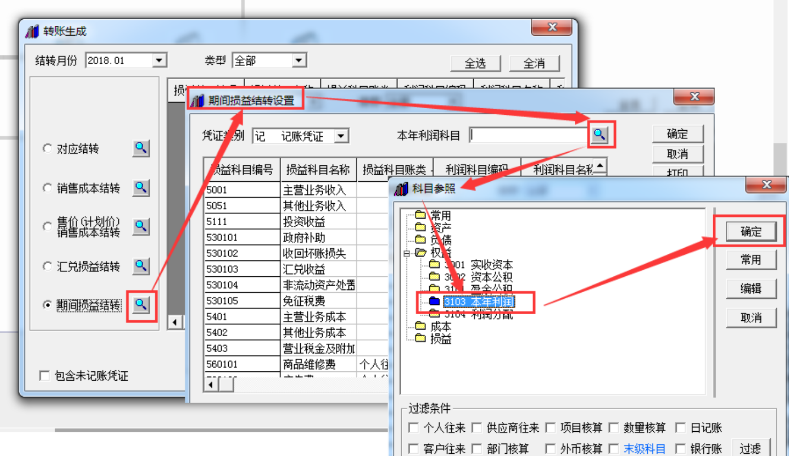This screenshot has width=789, height=456.
Task: Click 编辑 button in 科目参照
Action: pyautogui.click(x=751, y=288)
